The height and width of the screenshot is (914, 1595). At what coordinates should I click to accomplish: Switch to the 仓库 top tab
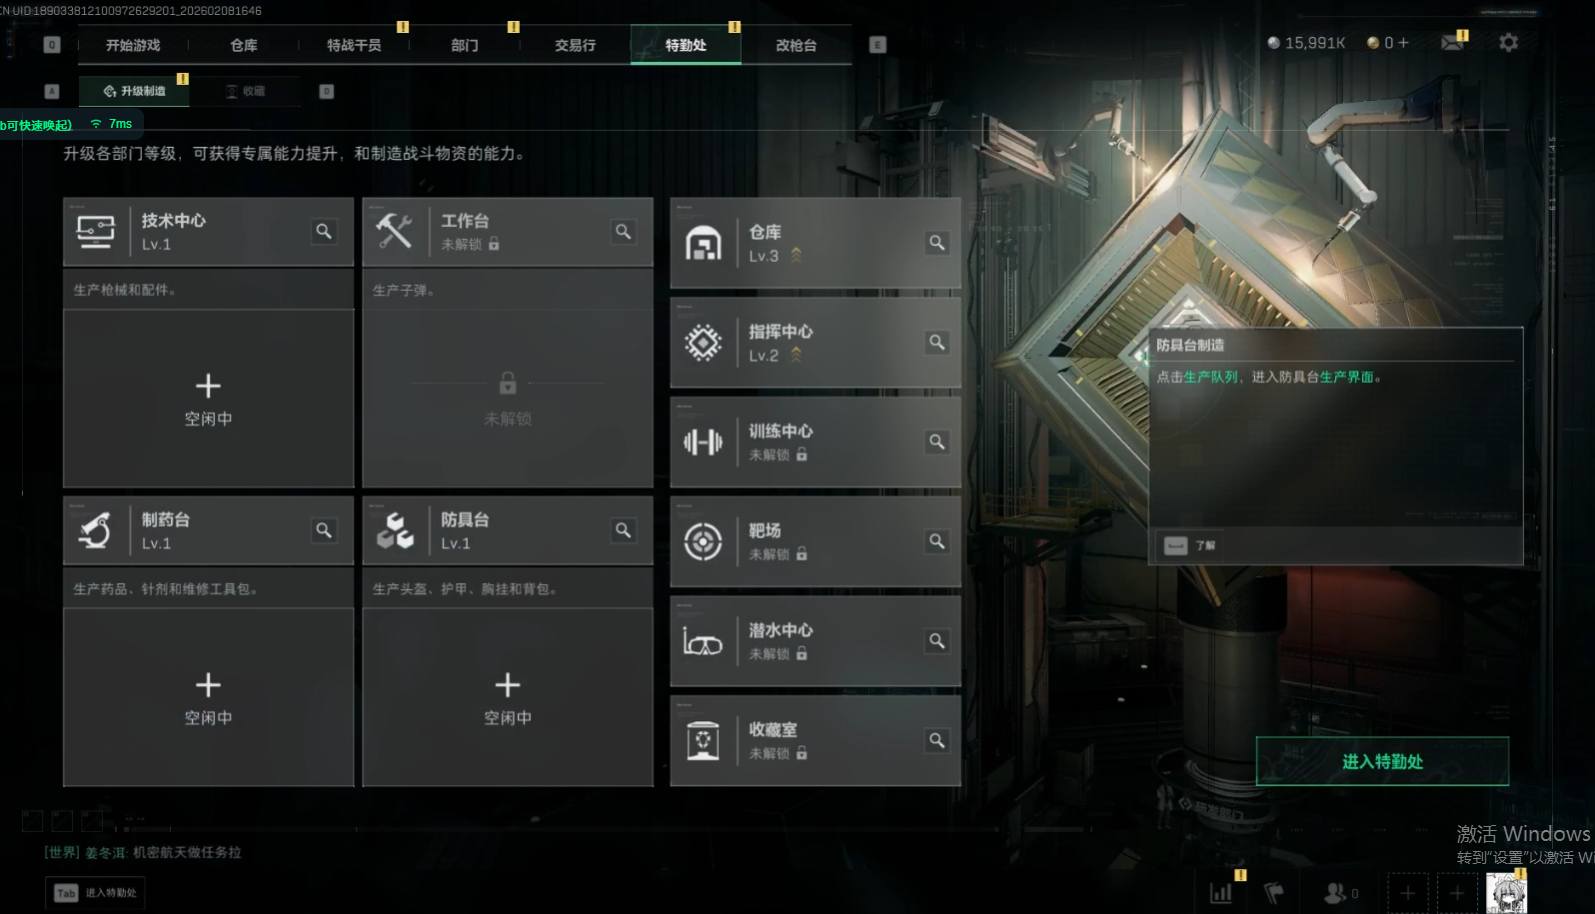[243, 45]
